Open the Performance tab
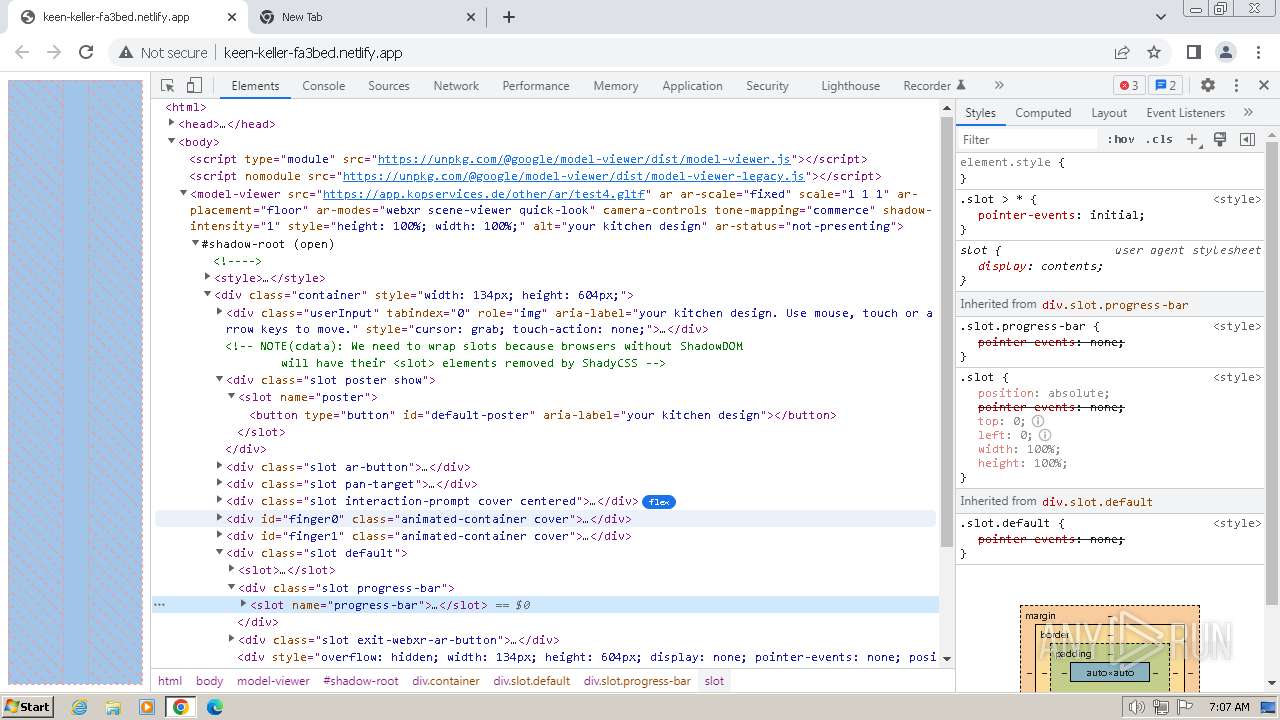The width and height of the screenshot is (1280, 720). tap(536, 86)
